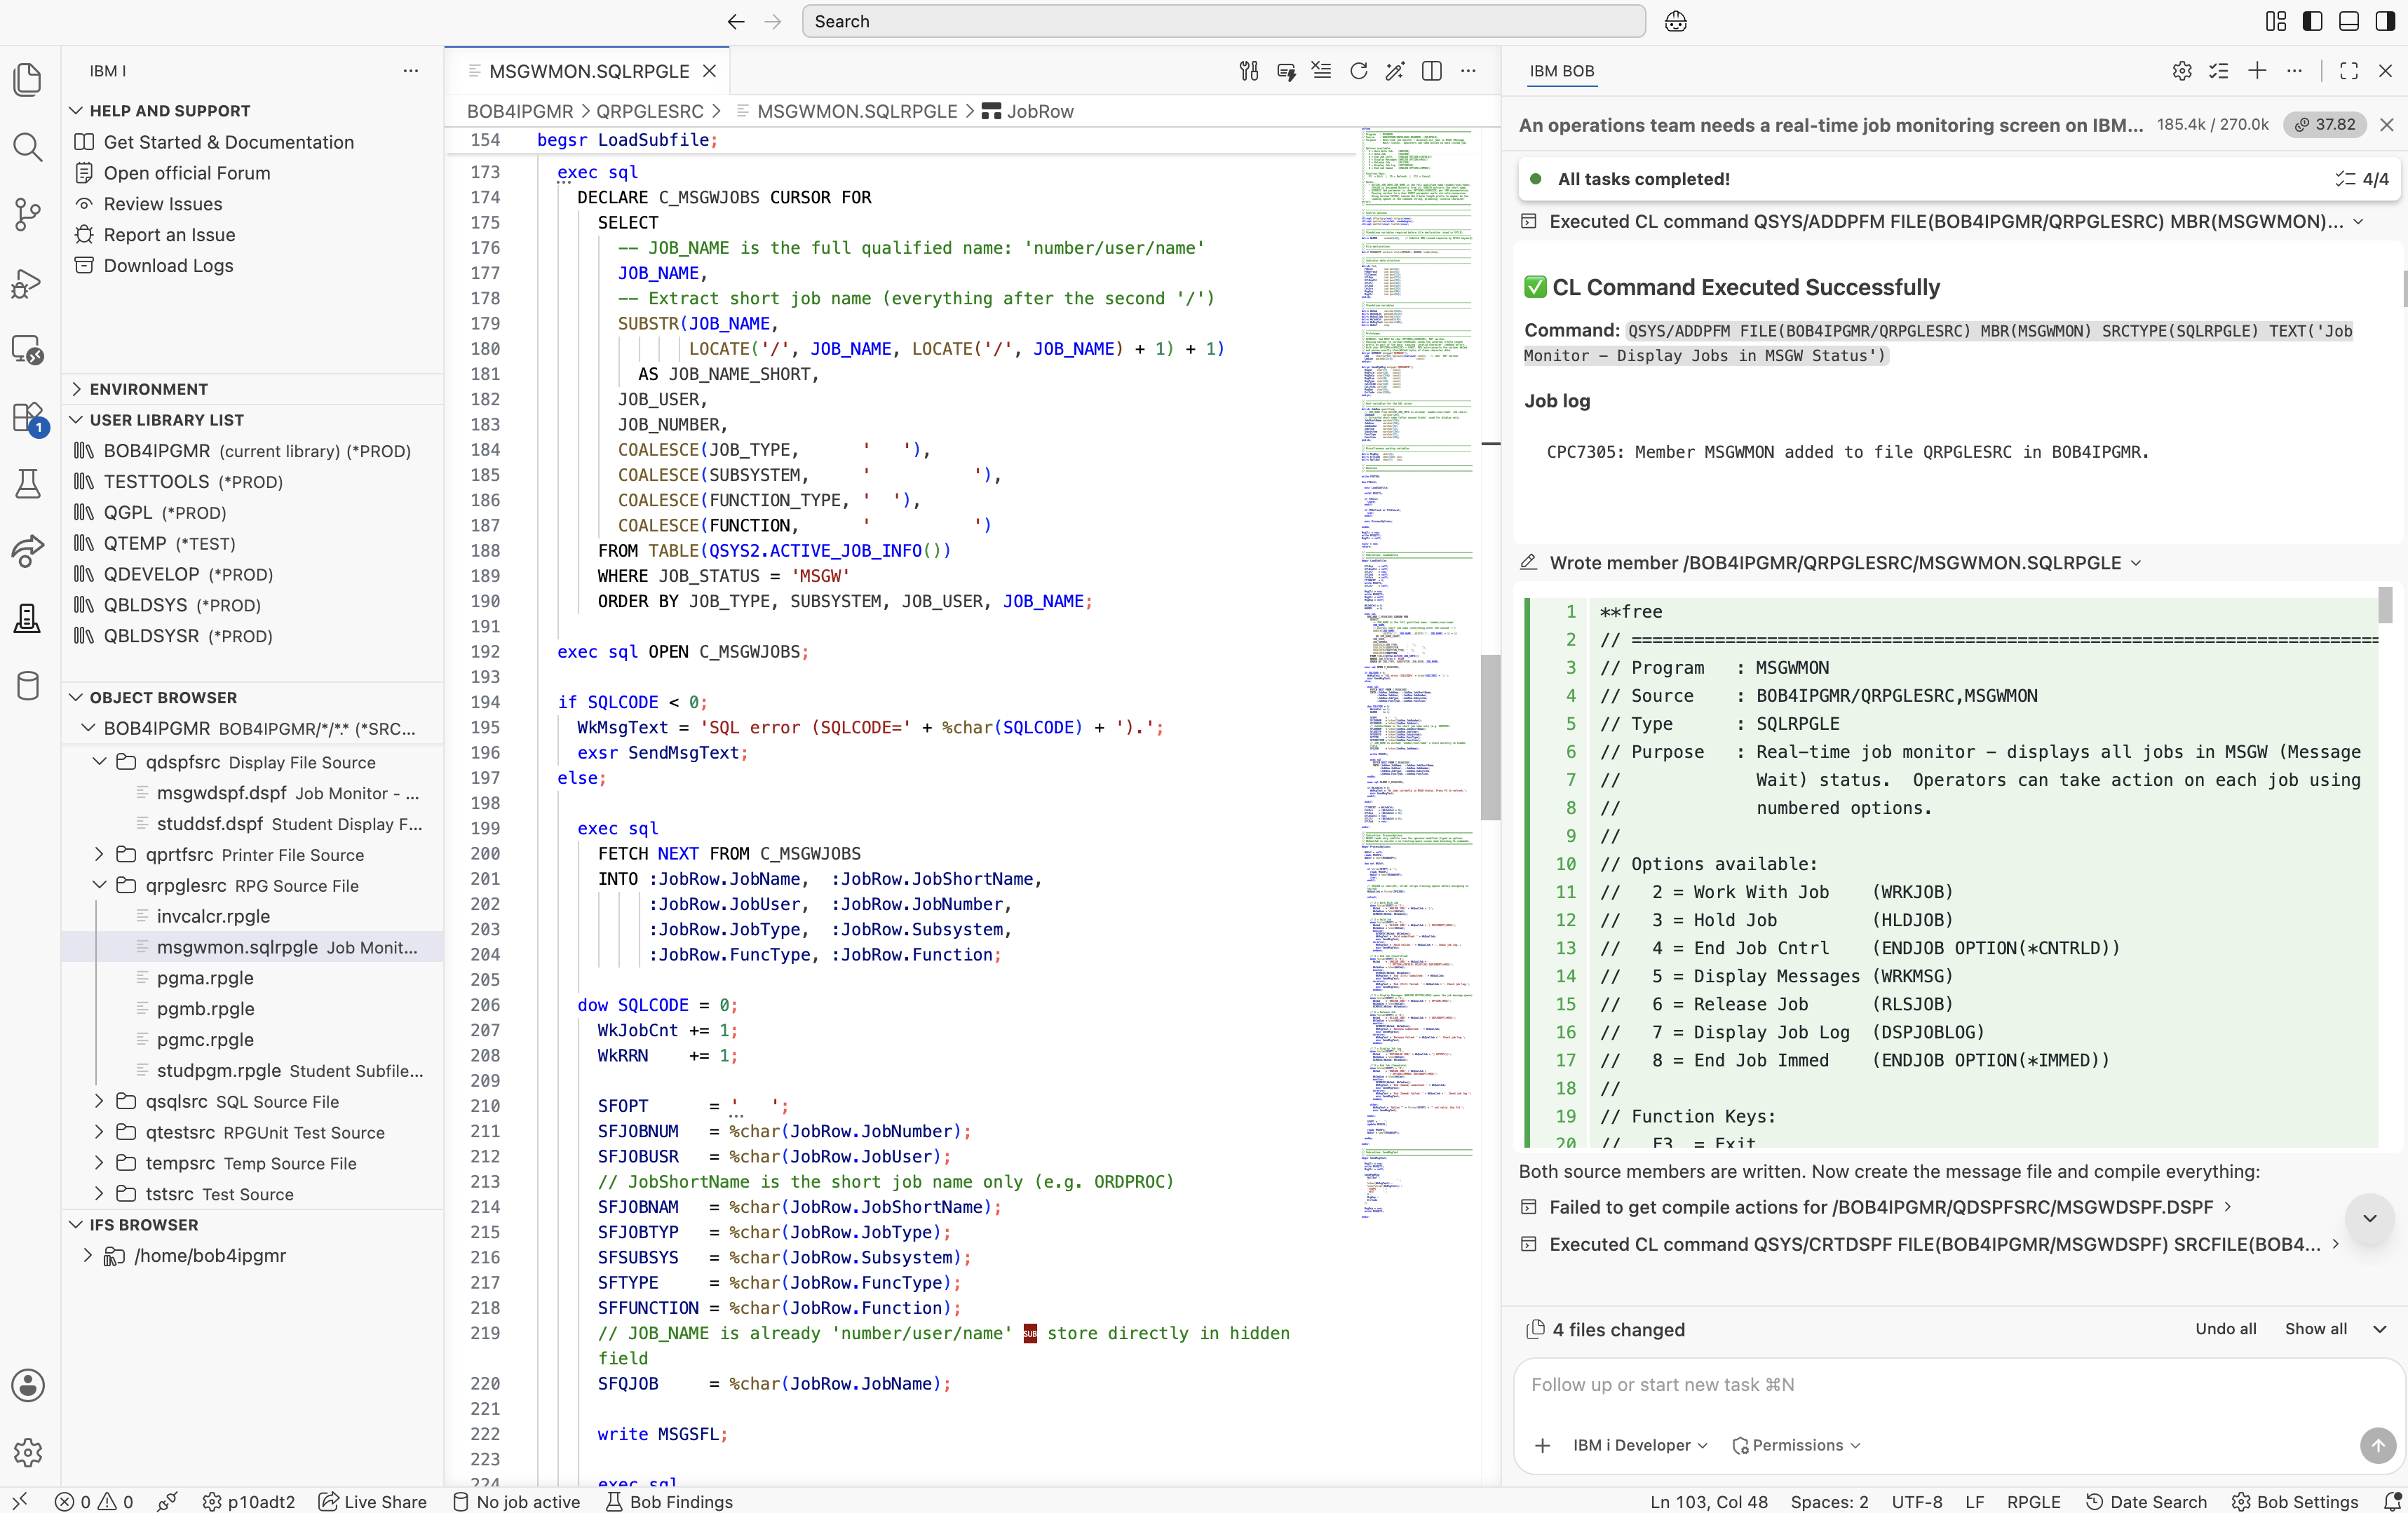Toggle bottom panel layout
This screenshot has height=1513, width=2408.
(2349, 21)
